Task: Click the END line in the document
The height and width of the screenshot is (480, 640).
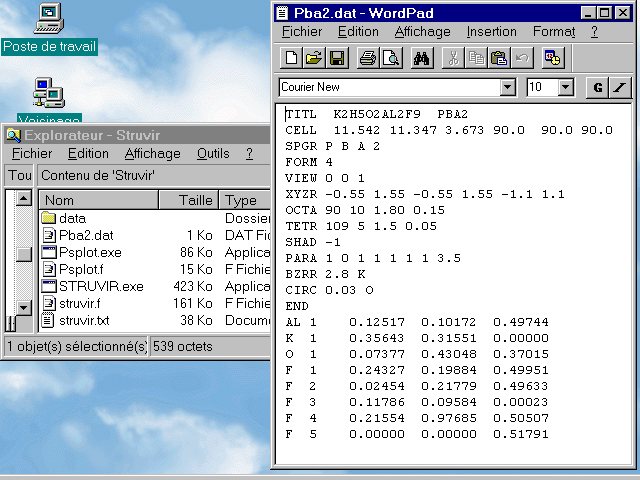Action: 297,306
